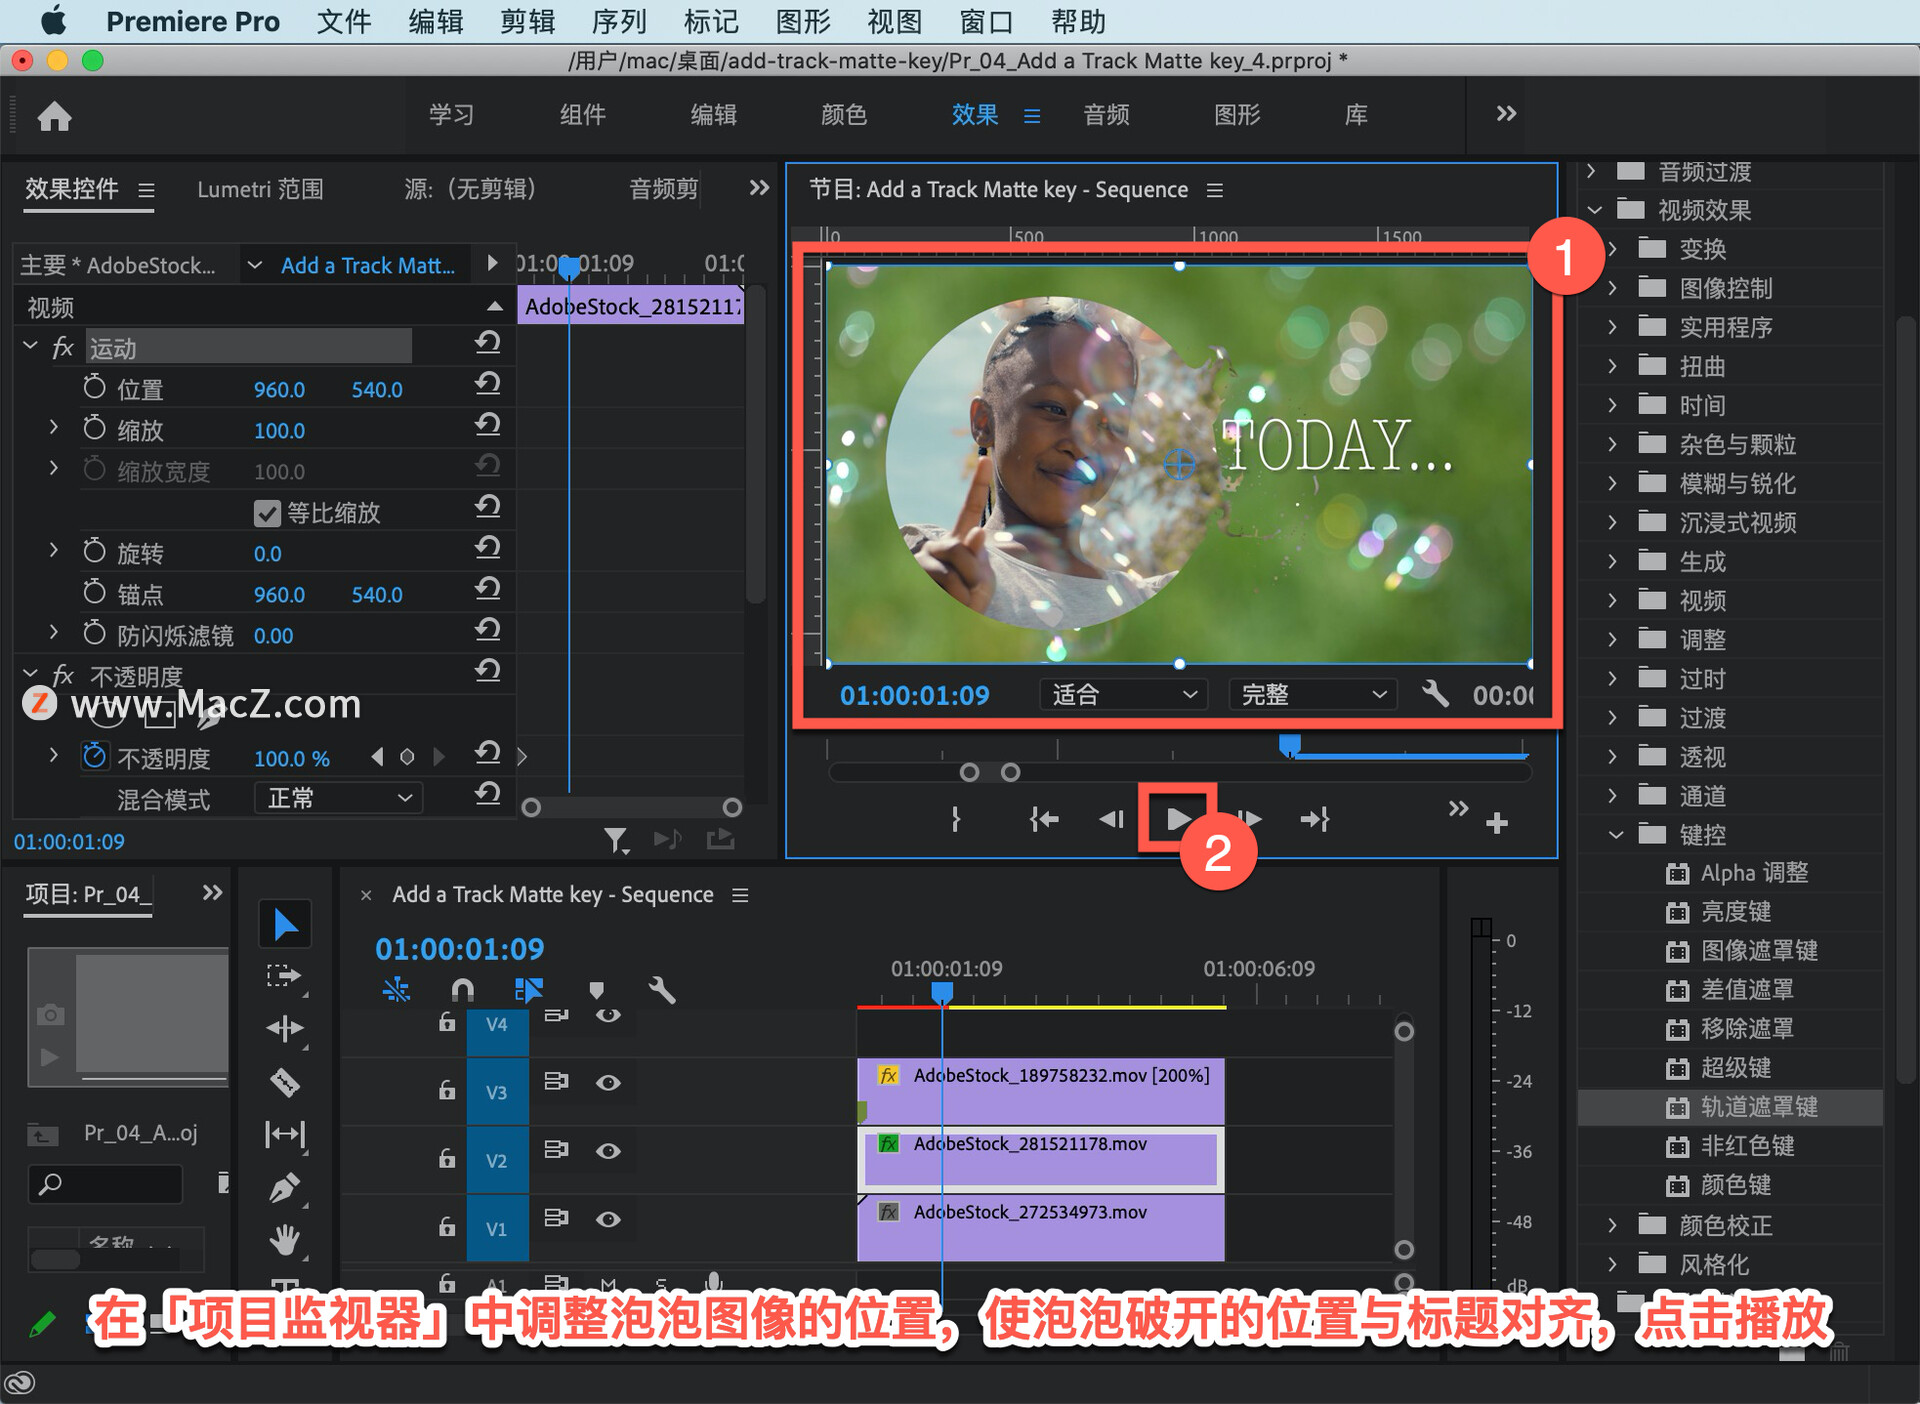Enable linked selection in timeline
Viewport: 1920px width, 1404px height.
point(528,990)
